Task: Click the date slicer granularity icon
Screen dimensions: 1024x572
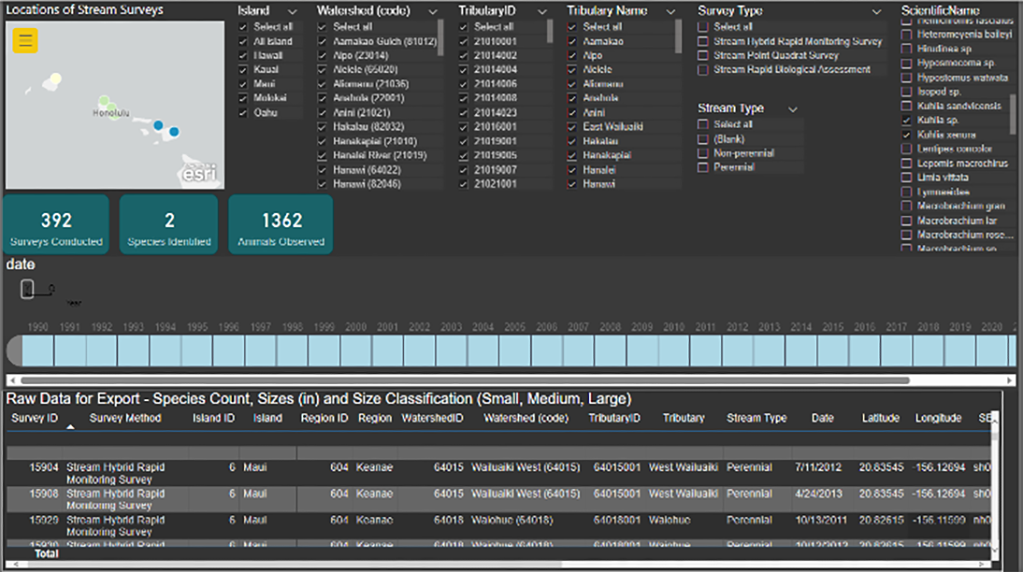Action: point(29,289)
